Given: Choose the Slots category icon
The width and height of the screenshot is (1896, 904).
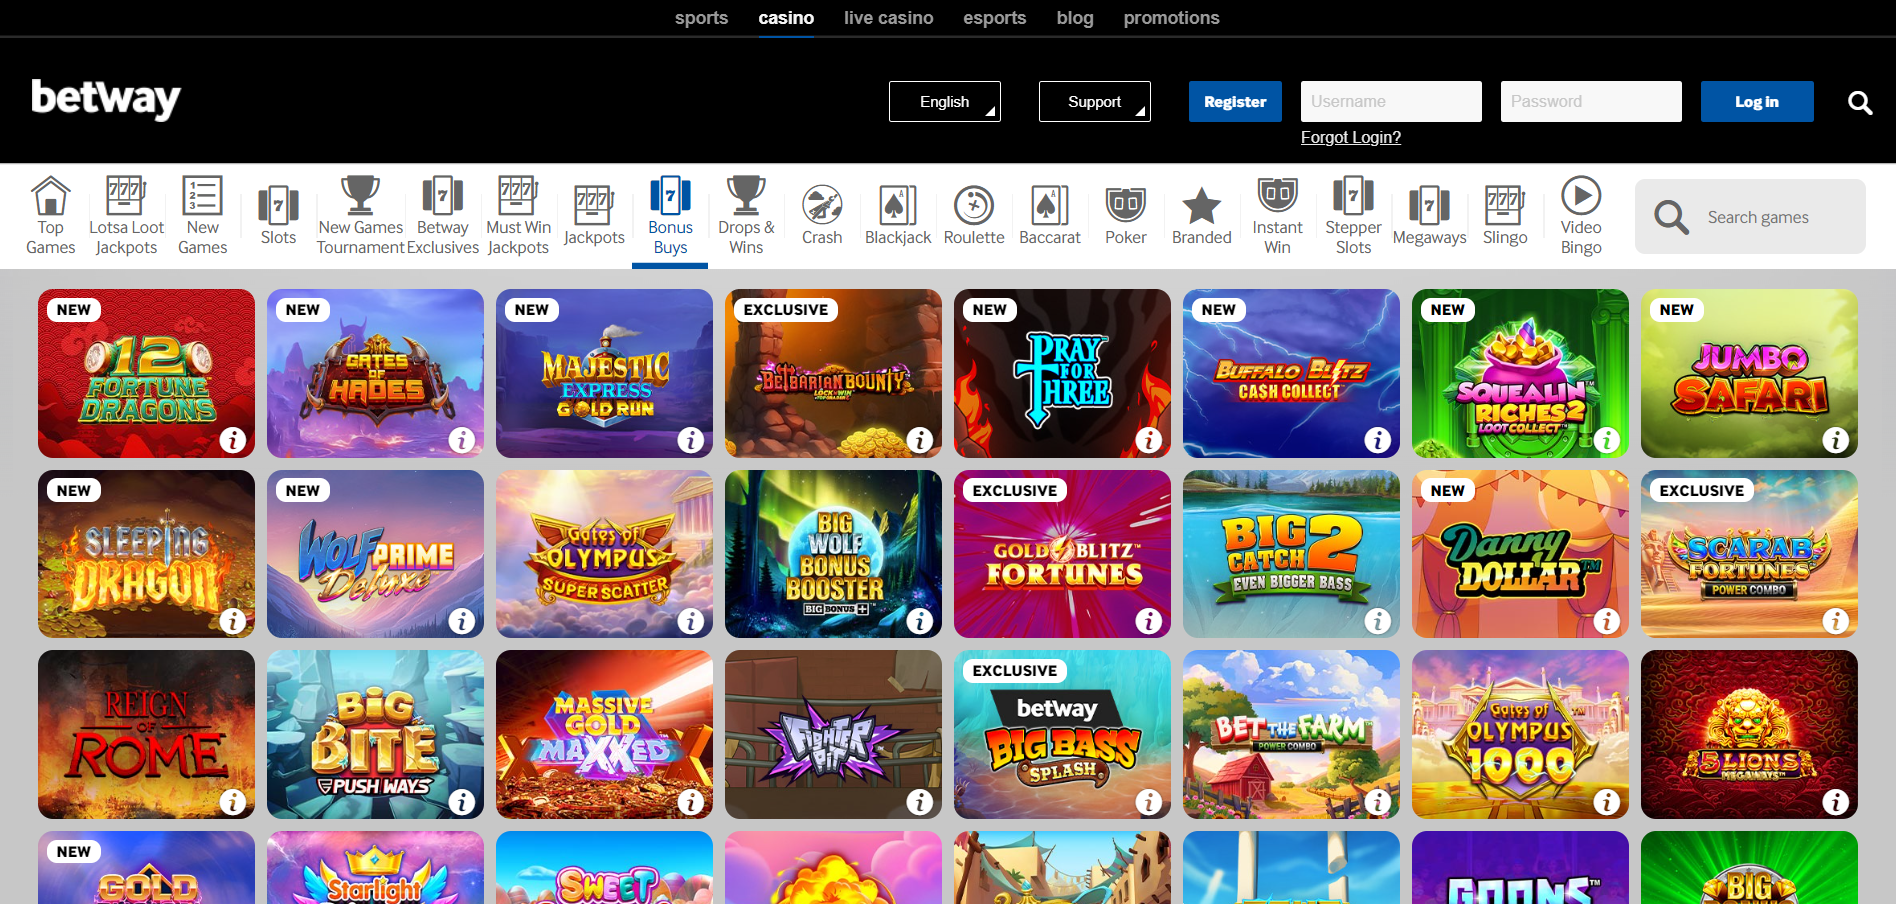Looking at the screenshot, I should click(278, 206).
